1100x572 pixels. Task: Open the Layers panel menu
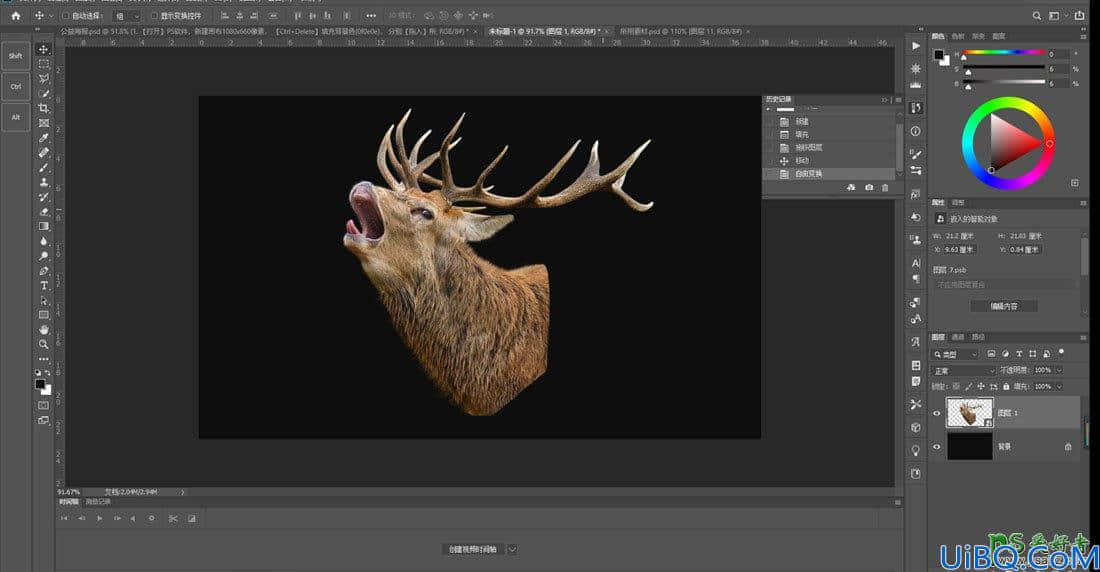1084,338
